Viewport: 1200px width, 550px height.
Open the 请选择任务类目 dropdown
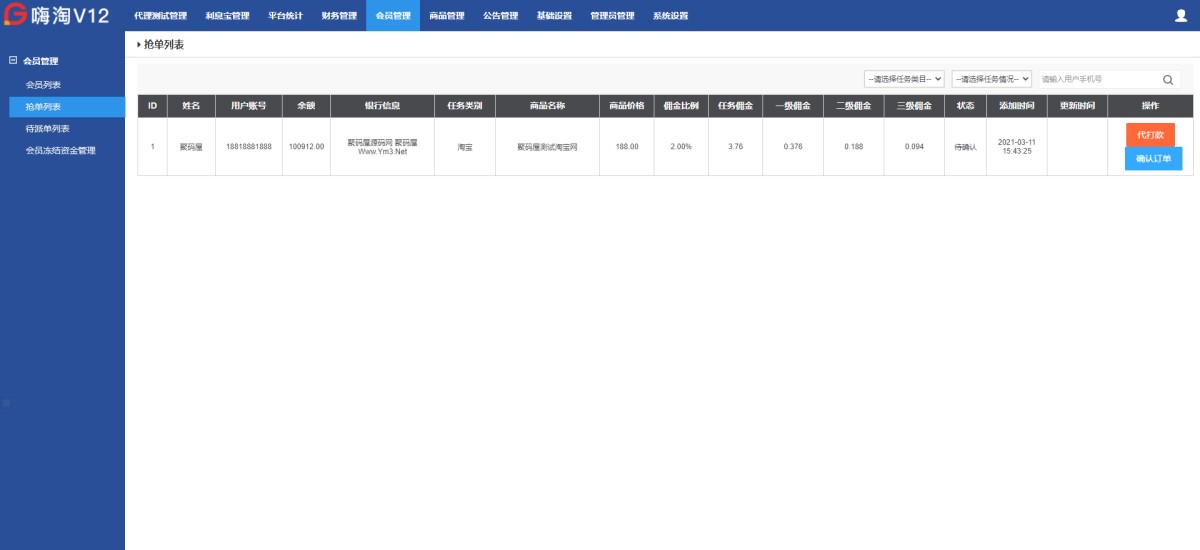pyautogui.click(x=904, y=79)
